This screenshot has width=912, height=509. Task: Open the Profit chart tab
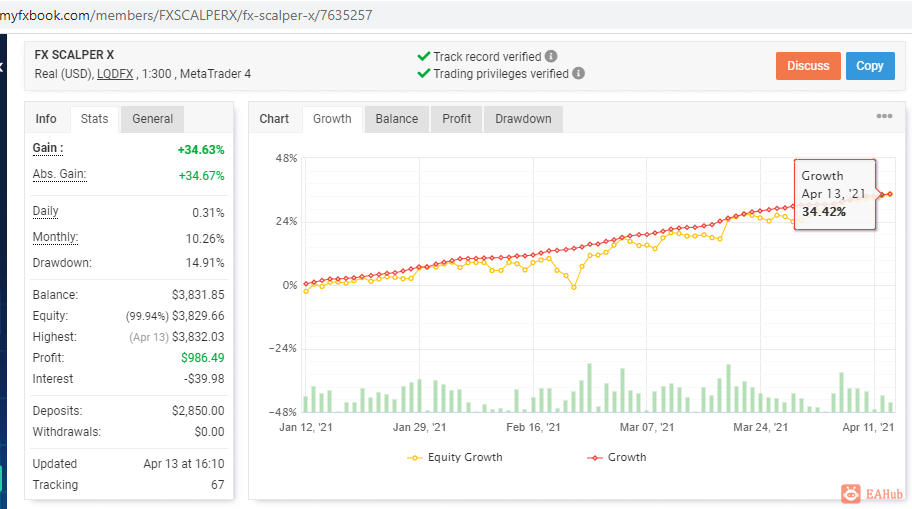(x=457, y=119)
